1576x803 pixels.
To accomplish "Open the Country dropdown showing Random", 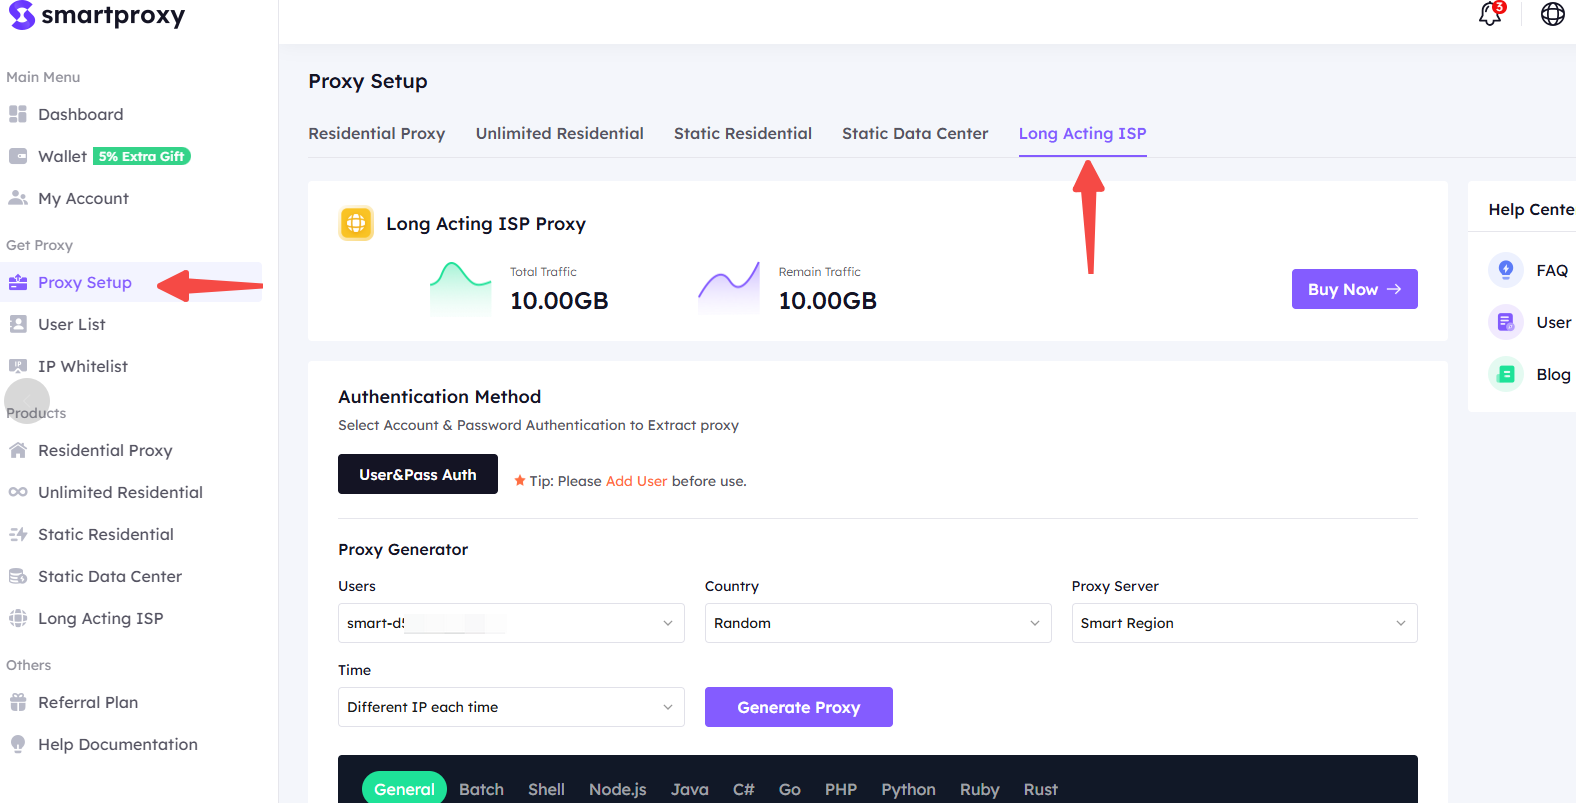I will point(878,623).
